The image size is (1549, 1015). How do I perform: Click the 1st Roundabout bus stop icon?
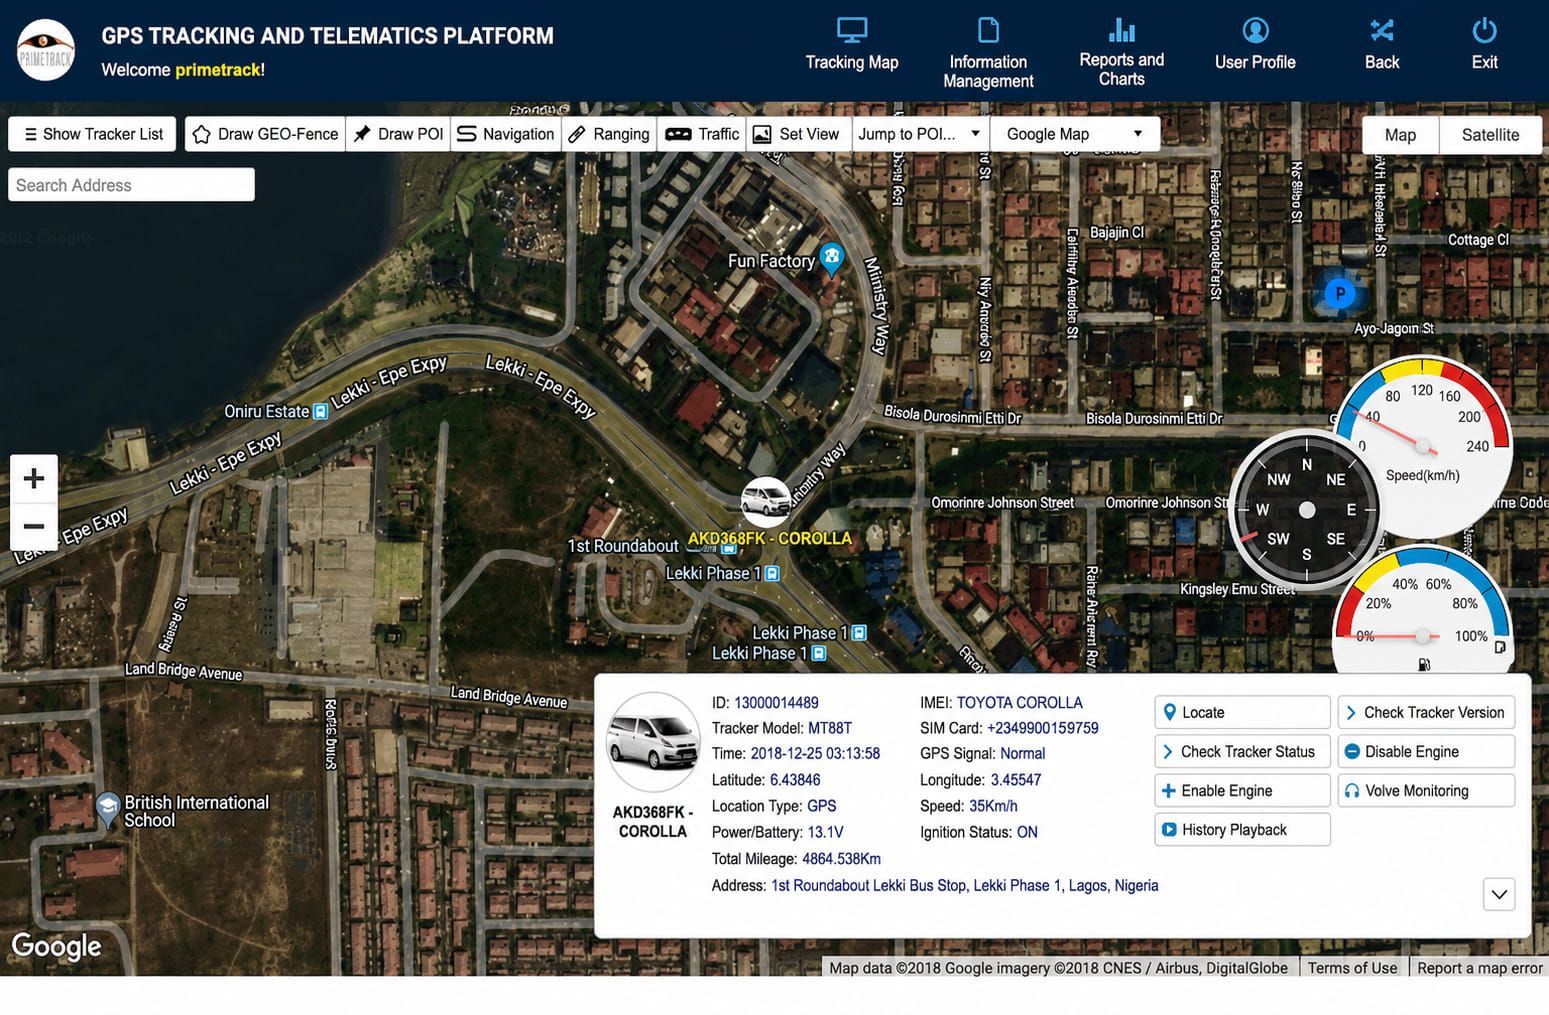729,547
